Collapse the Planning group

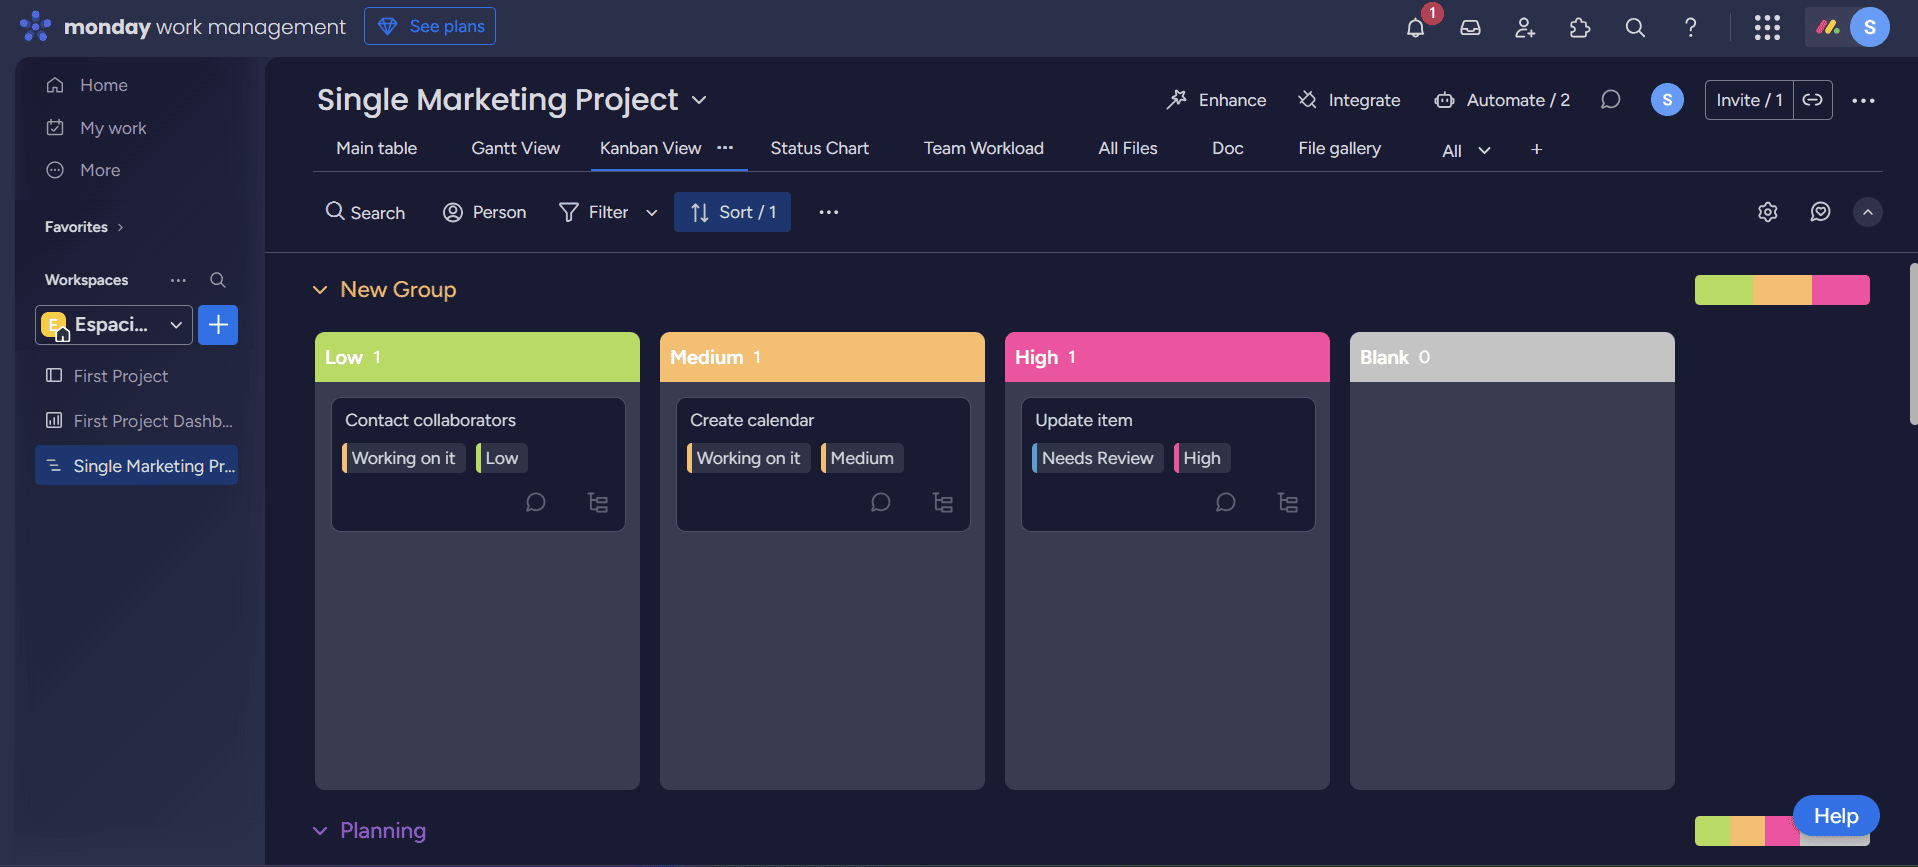pos(320,831)
